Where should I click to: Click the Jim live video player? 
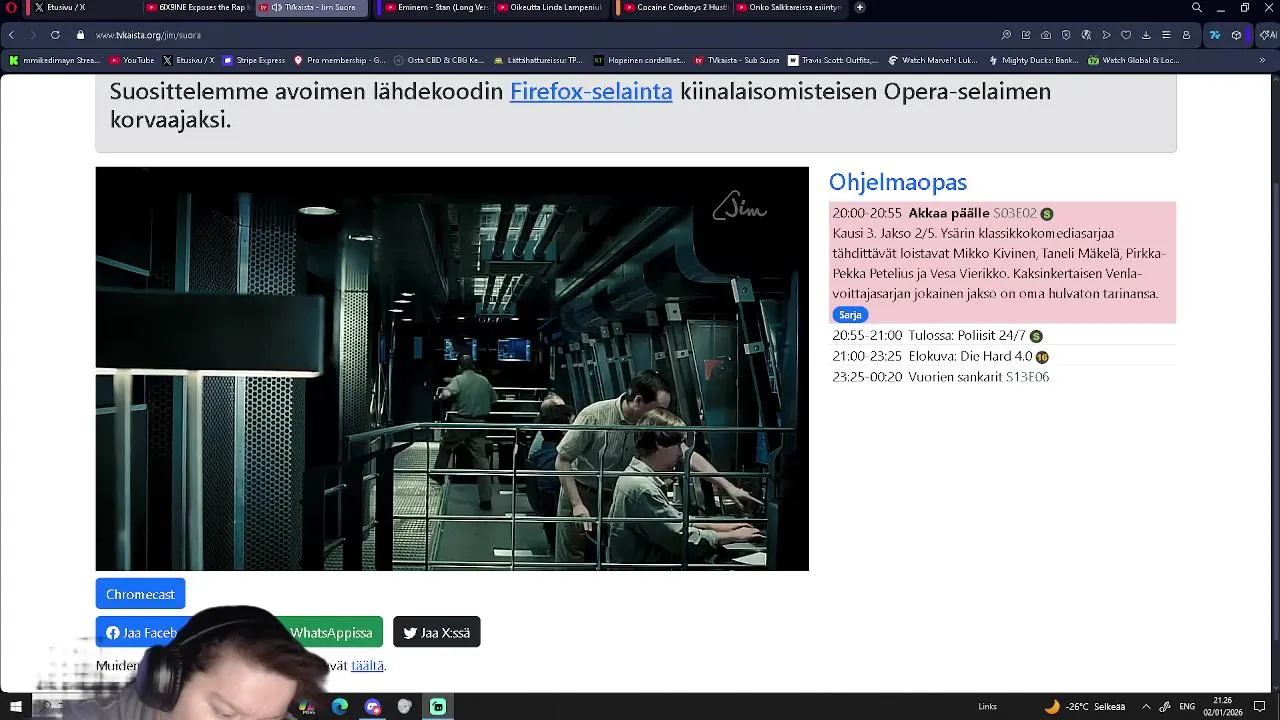coord(452,369)
